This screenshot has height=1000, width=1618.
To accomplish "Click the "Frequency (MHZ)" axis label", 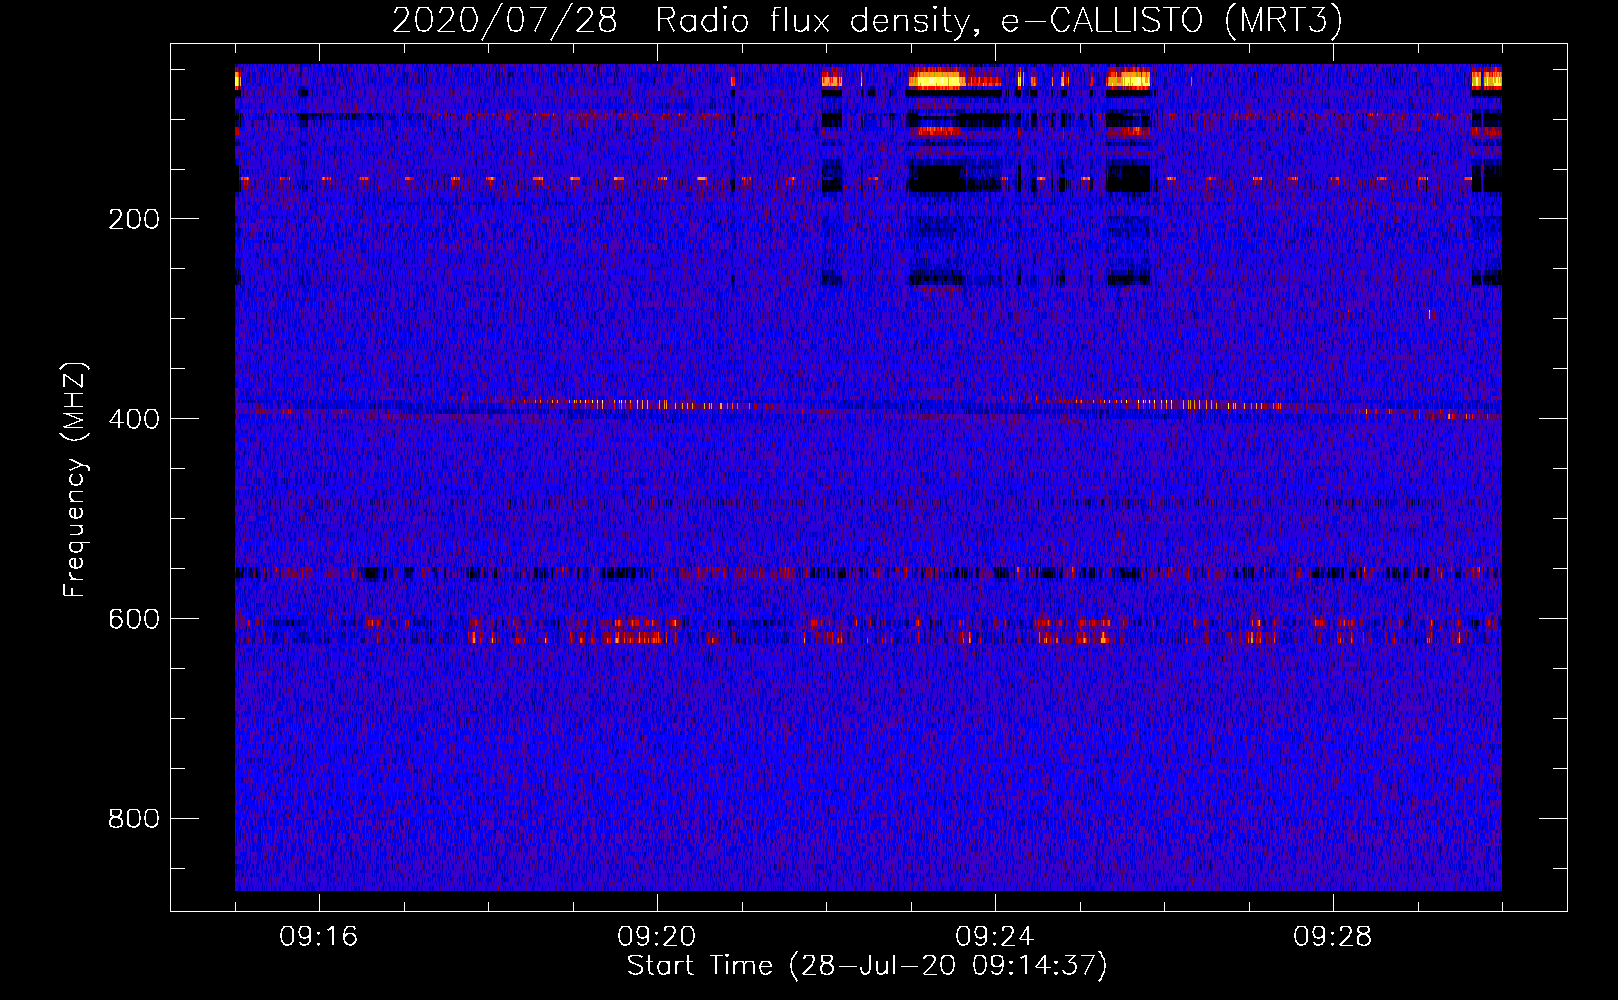I will tap(75, 480).
